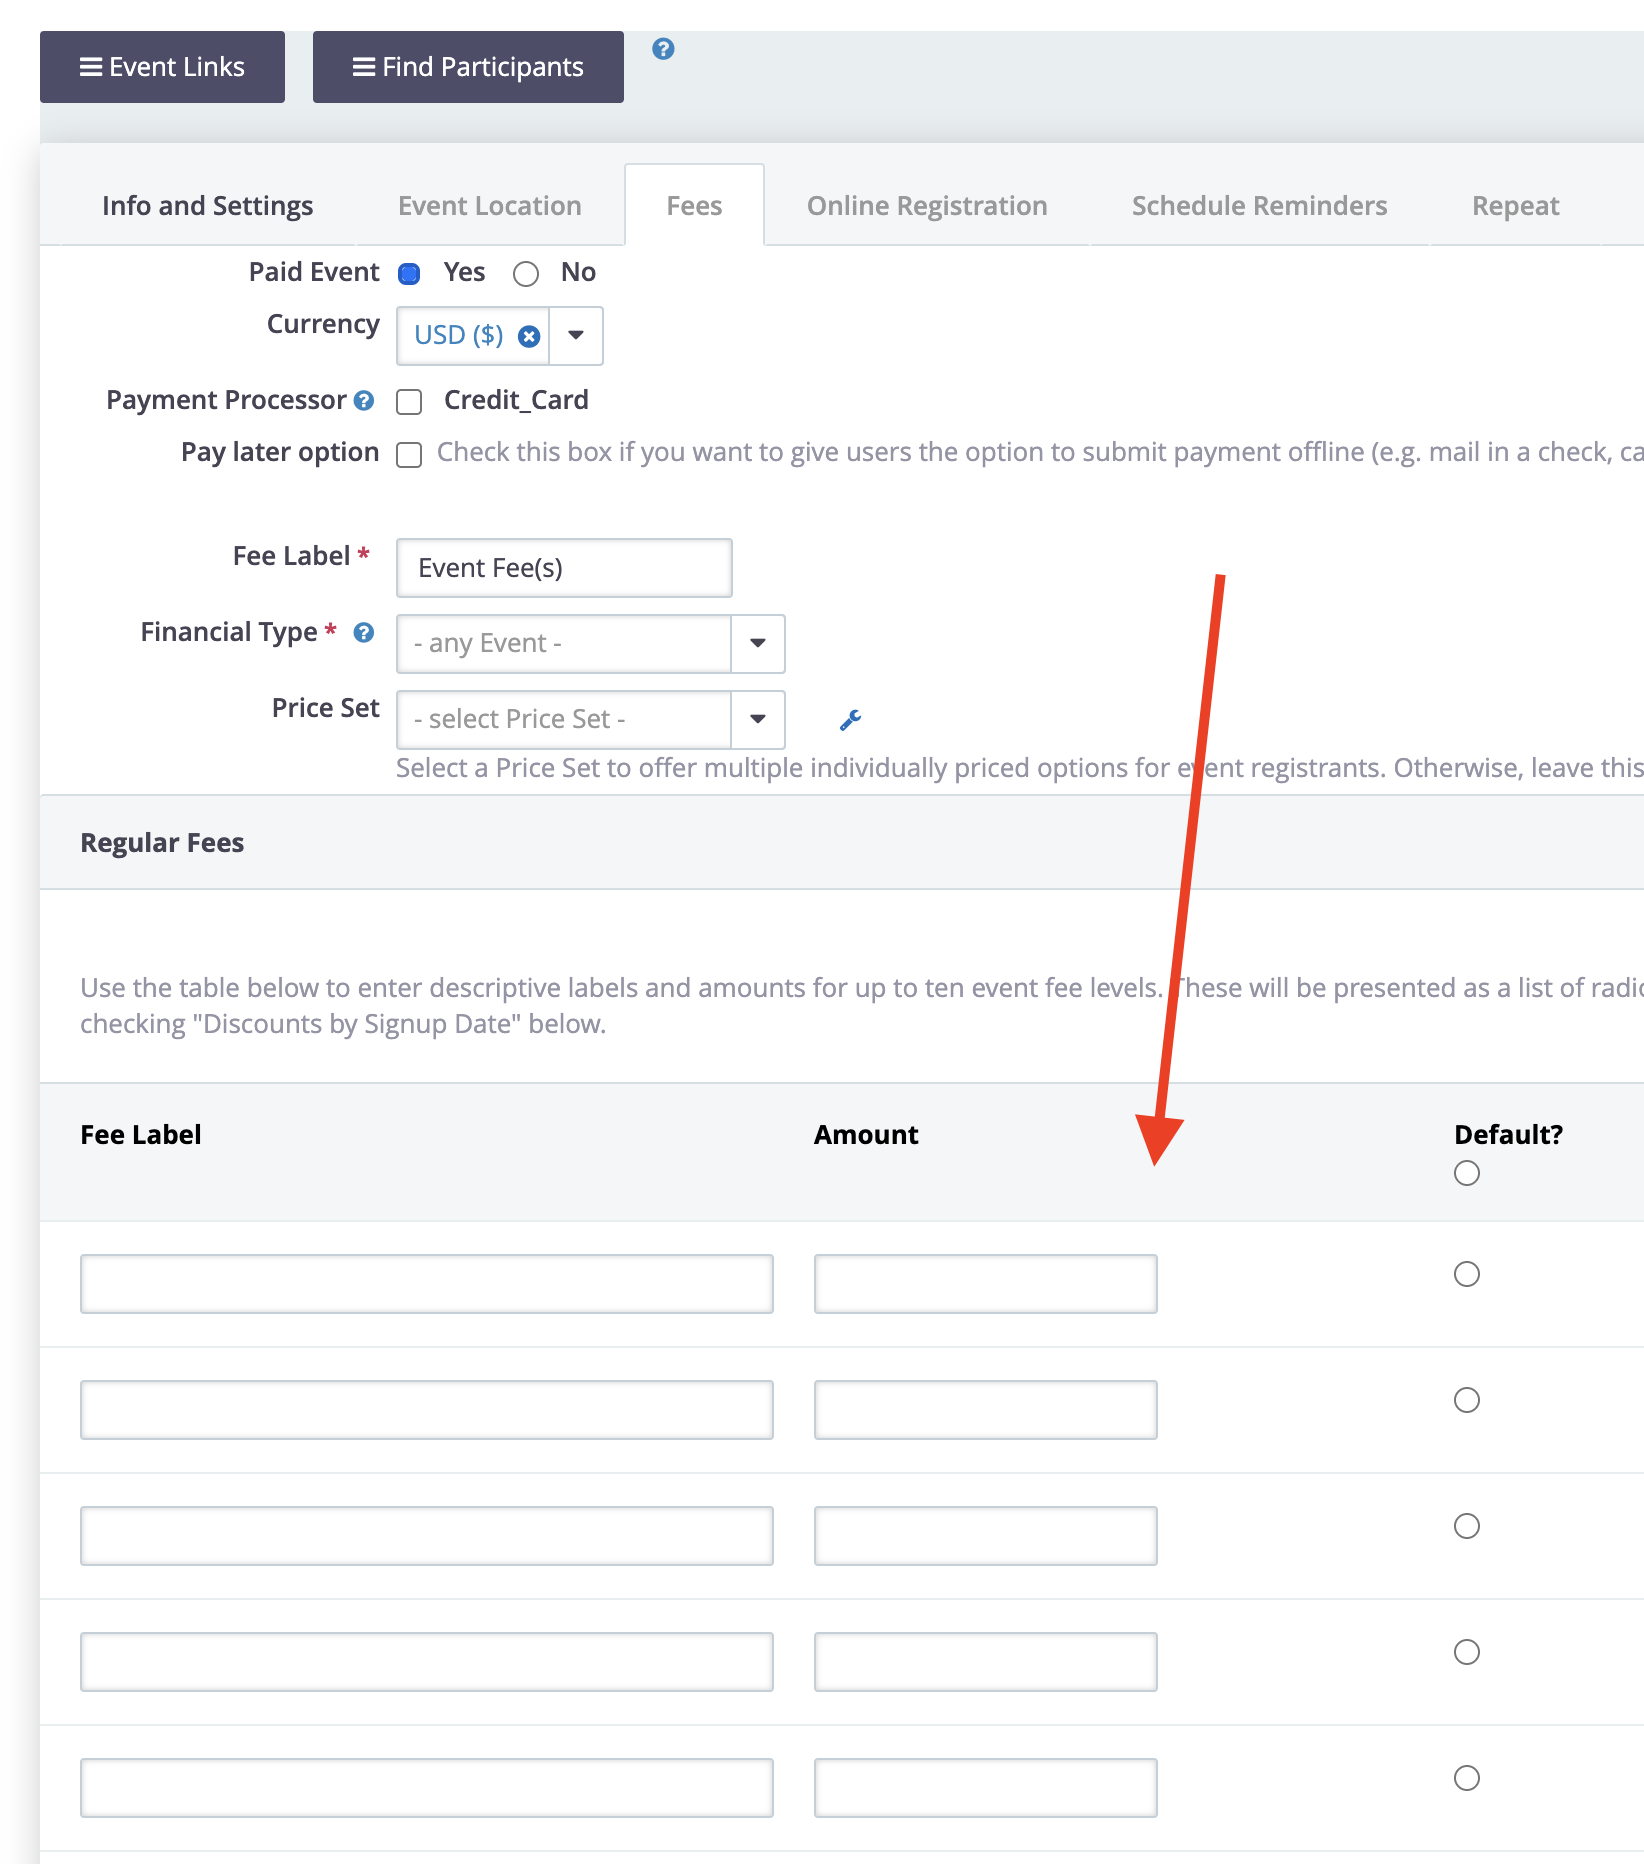Check the Pay later option box
This screenshot has height=1864, width=1644.
click(409, 455)
